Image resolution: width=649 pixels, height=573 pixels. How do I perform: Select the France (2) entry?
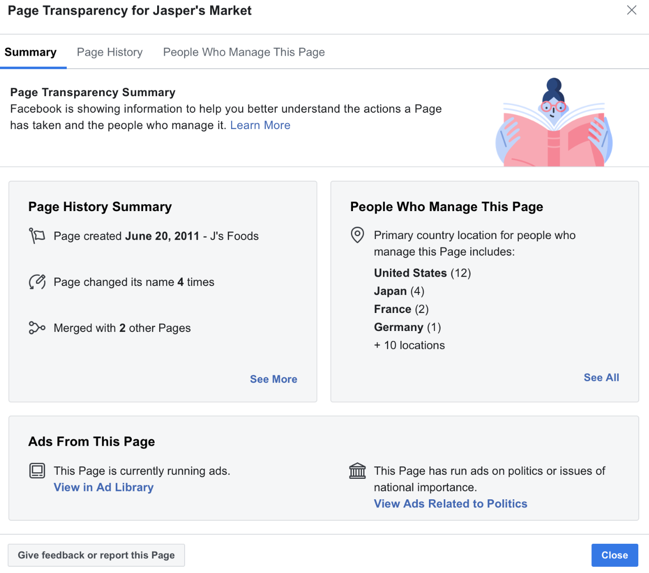[x=401, y=309]
